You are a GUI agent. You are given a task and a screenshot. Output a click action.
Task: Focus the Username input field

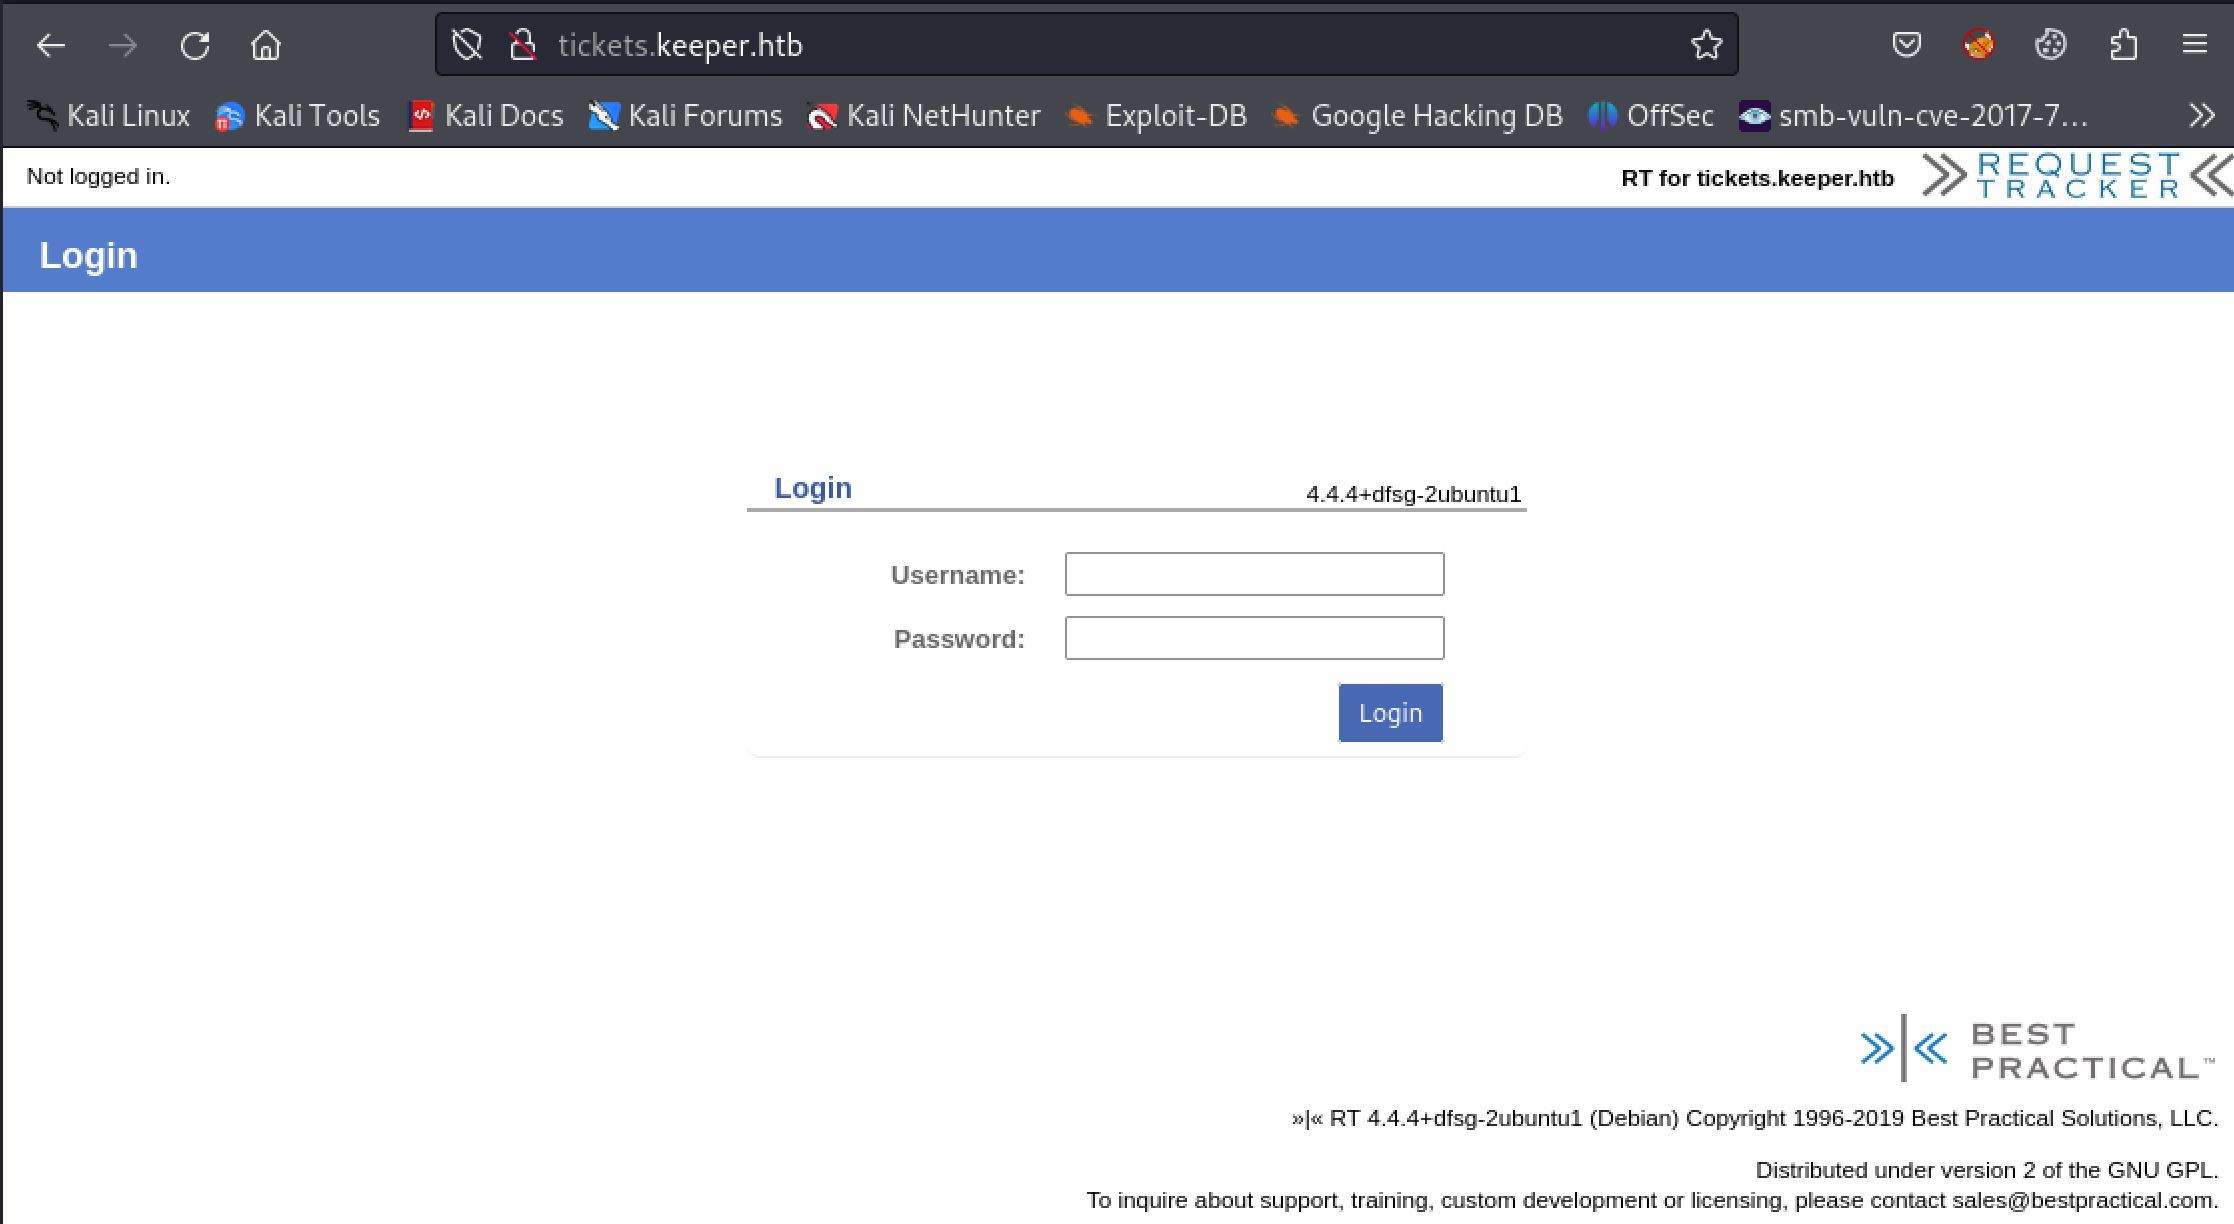tap(1254, 574)
